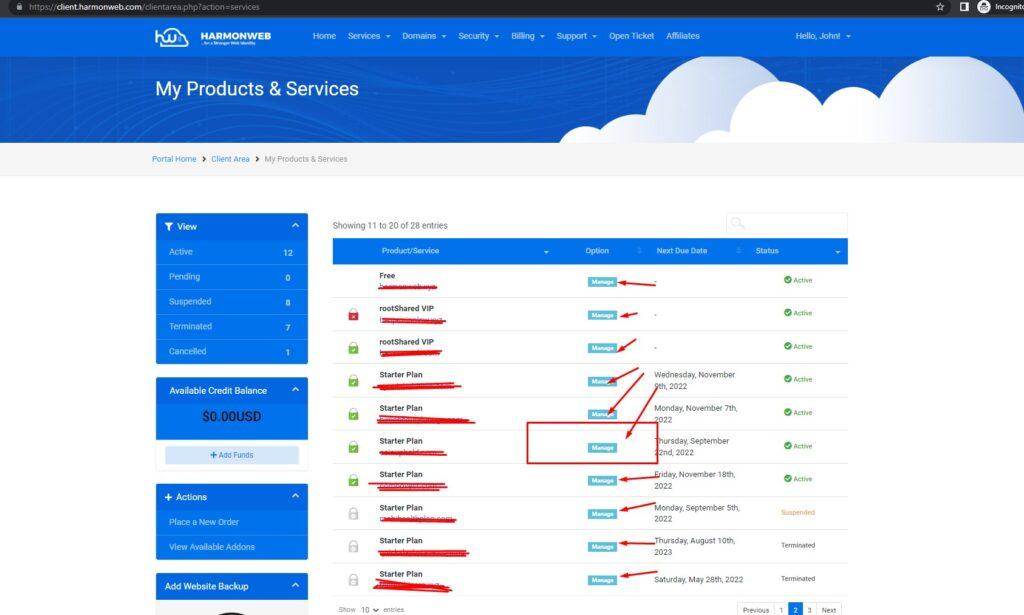
Task: Collapse the Available Credit Balance panel
Action: (x=295, y=391)
